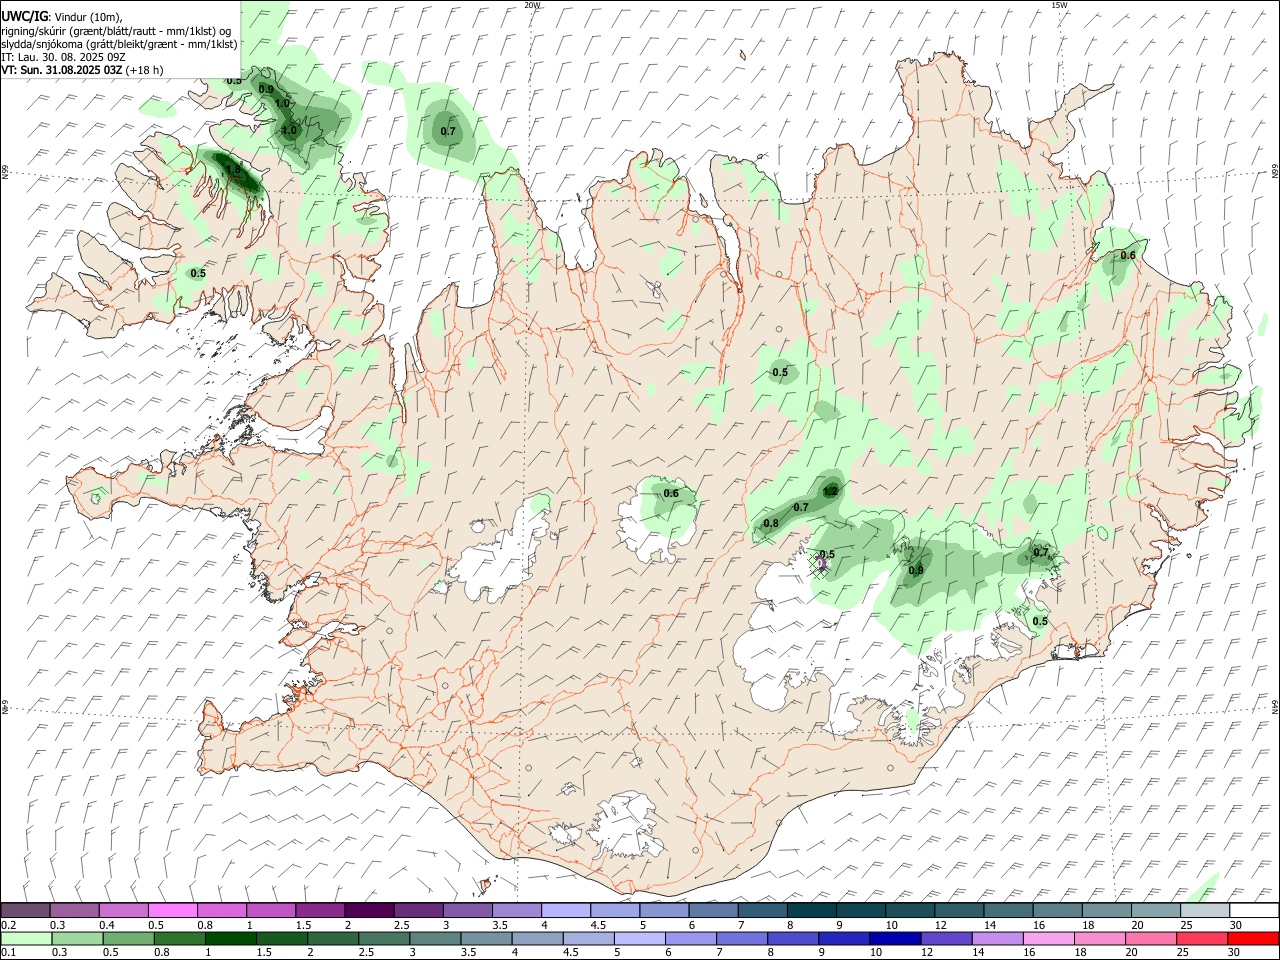
Task: Select the upper legend dark purple swatch starting at 2
Action: pos(368,910)
